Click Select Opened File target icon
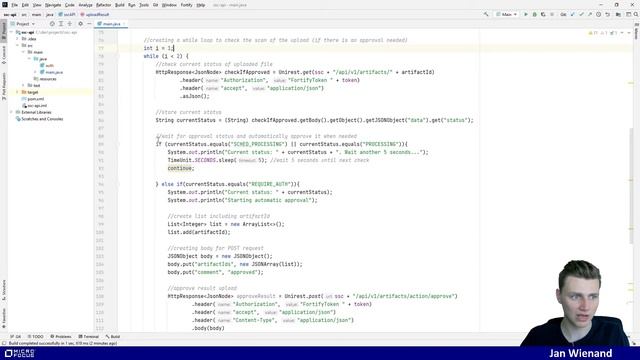Viewport: 640px width, 360px height. click(52, 24)
